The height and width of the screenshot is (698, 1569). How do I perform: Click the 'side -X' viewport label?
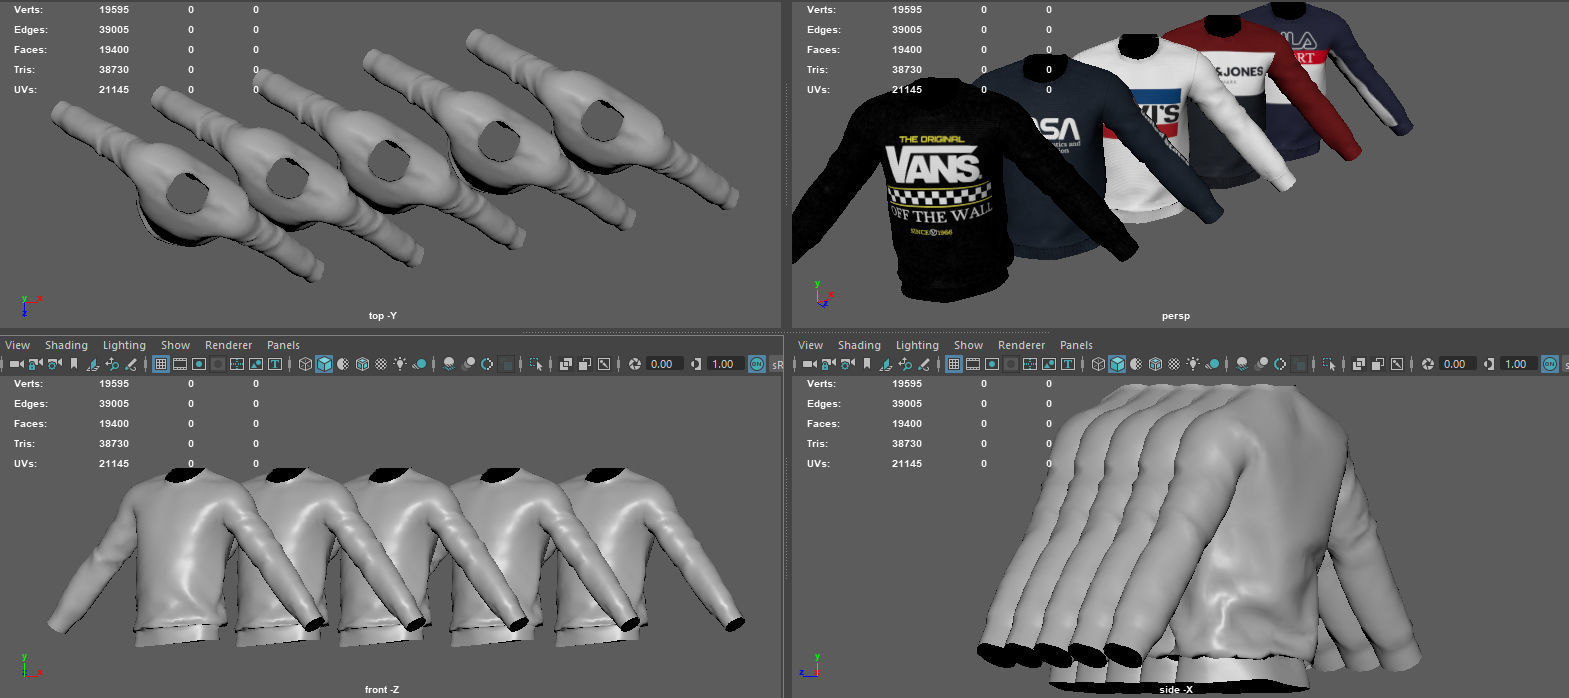point(1175,690)
